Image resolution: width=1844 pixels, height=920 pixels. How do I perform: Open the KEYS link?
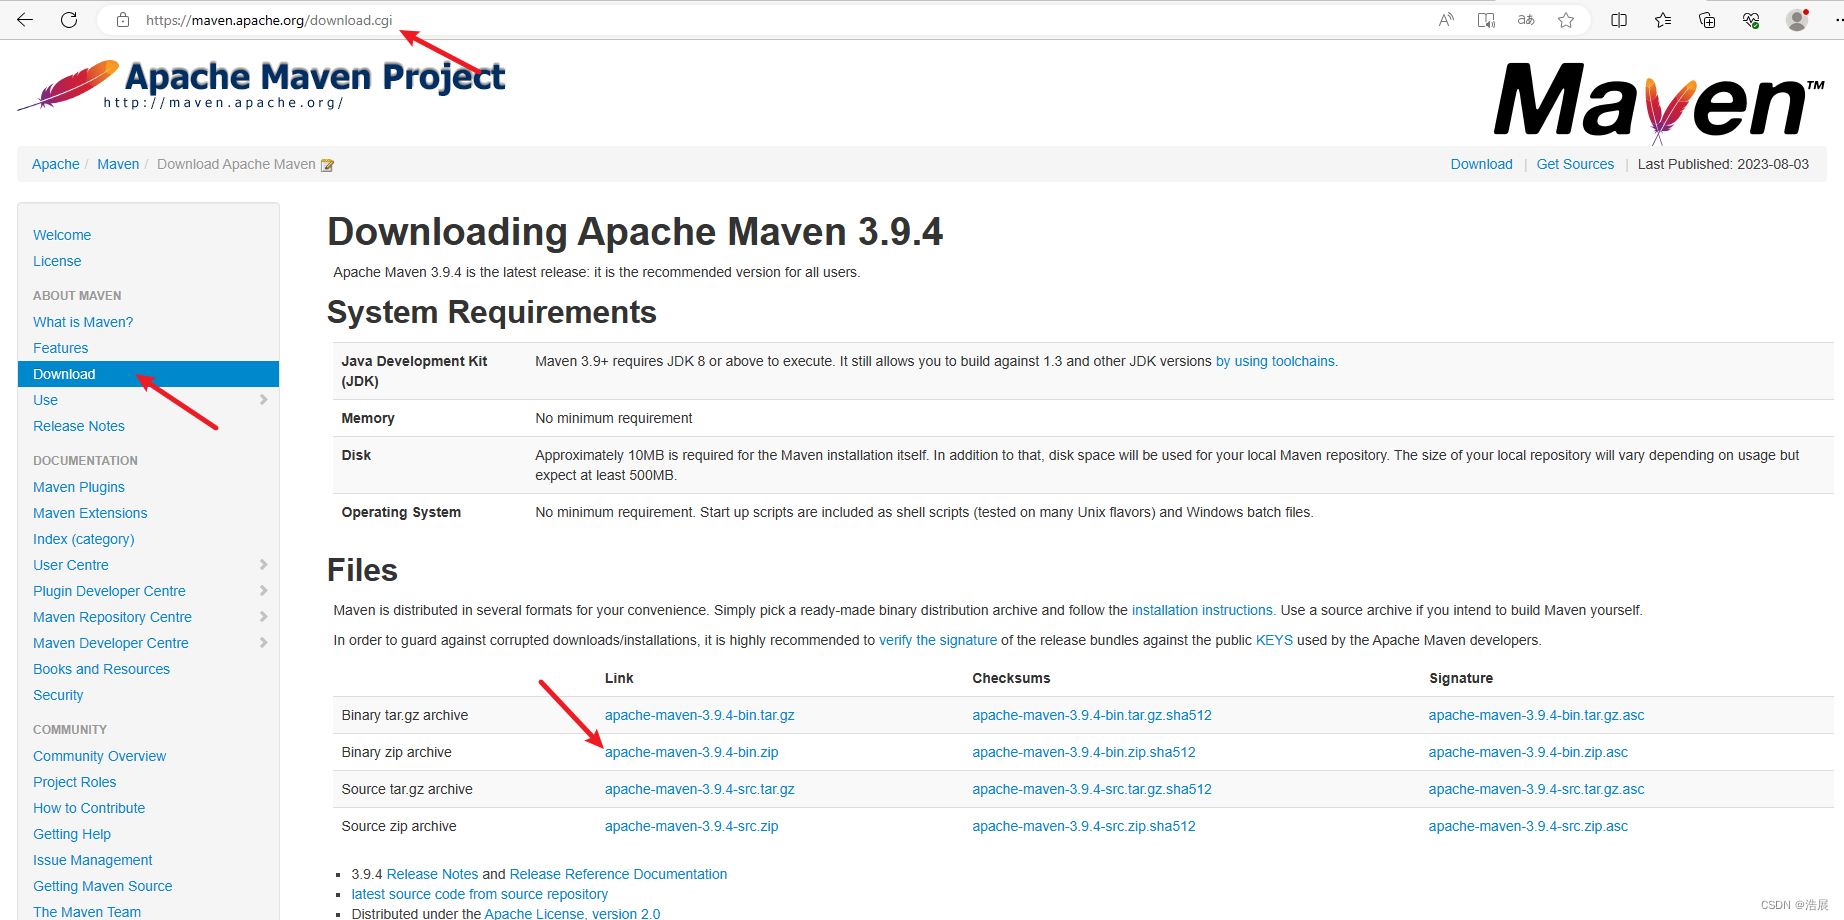coord(1274,640)
